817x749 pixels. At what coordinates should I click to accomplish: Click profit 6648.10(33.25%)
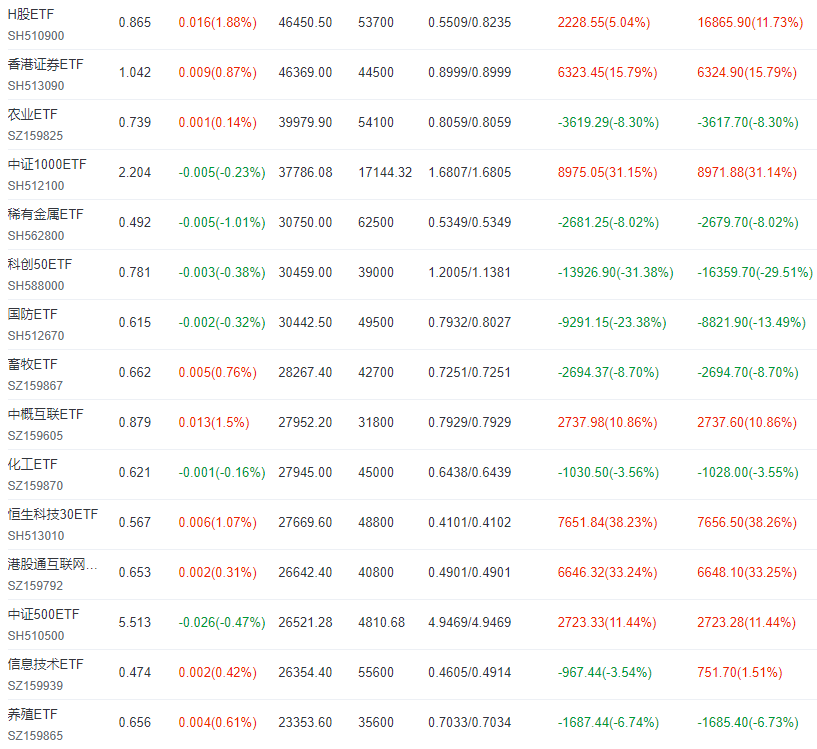[x=747, y=573]
